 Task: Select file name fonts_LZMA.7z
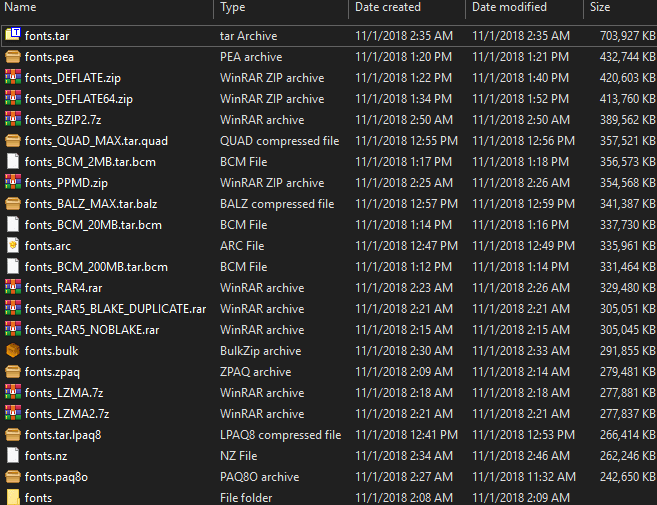point(64,393)
